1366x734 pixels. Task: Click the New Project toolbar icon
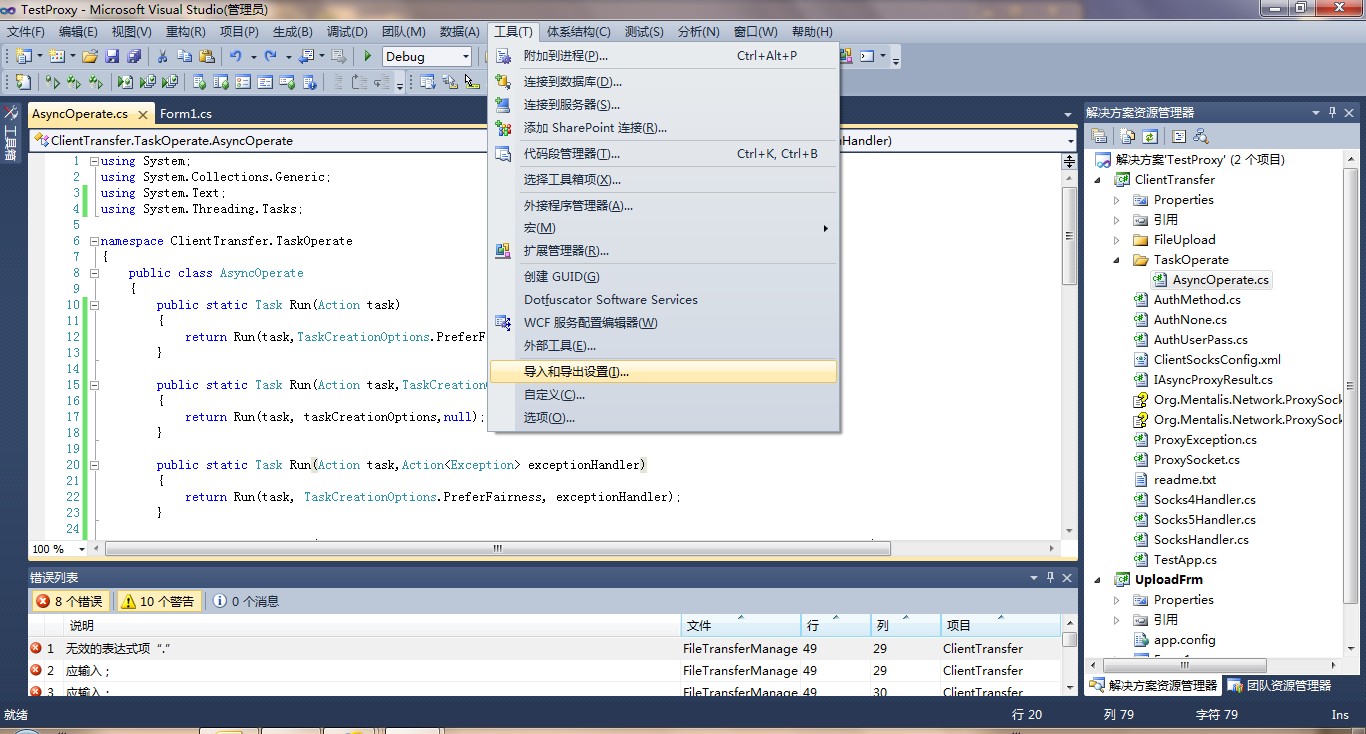(x=24, y=57)
